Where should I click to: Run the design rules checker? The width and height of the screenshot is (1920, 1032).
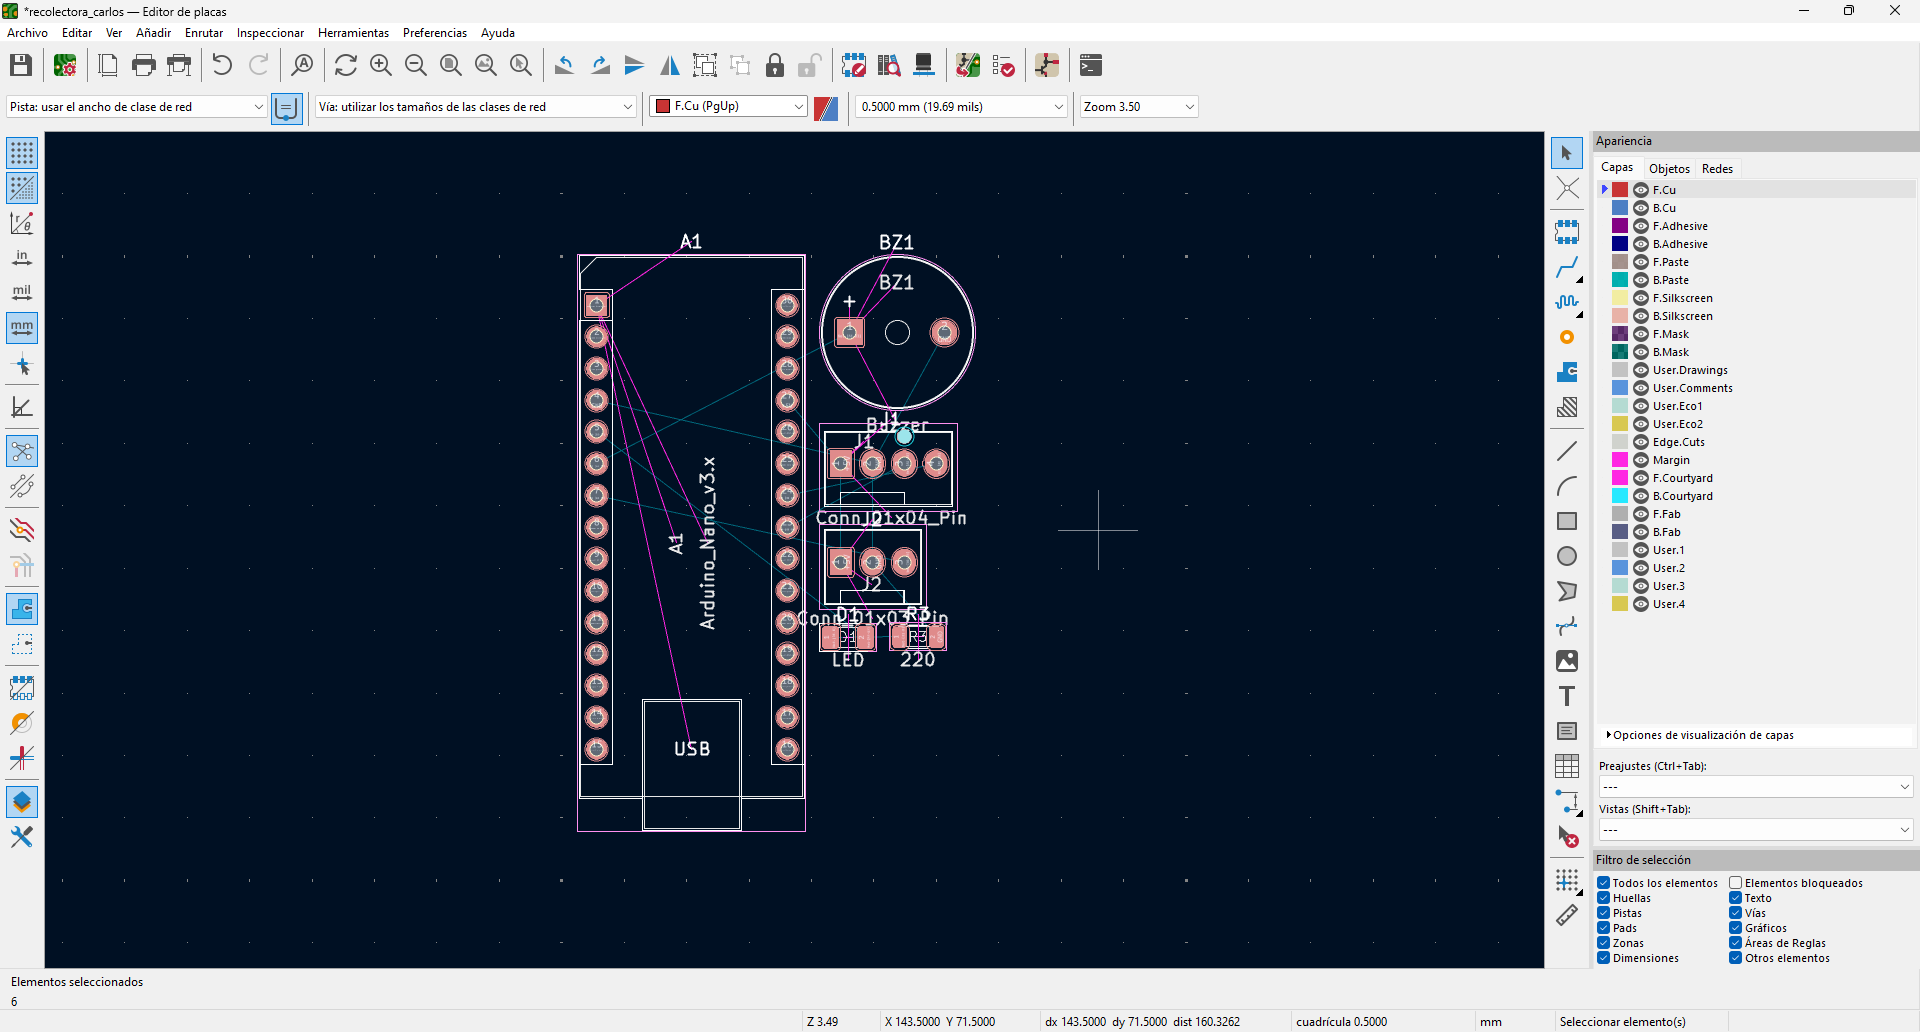click(1003, 65)
